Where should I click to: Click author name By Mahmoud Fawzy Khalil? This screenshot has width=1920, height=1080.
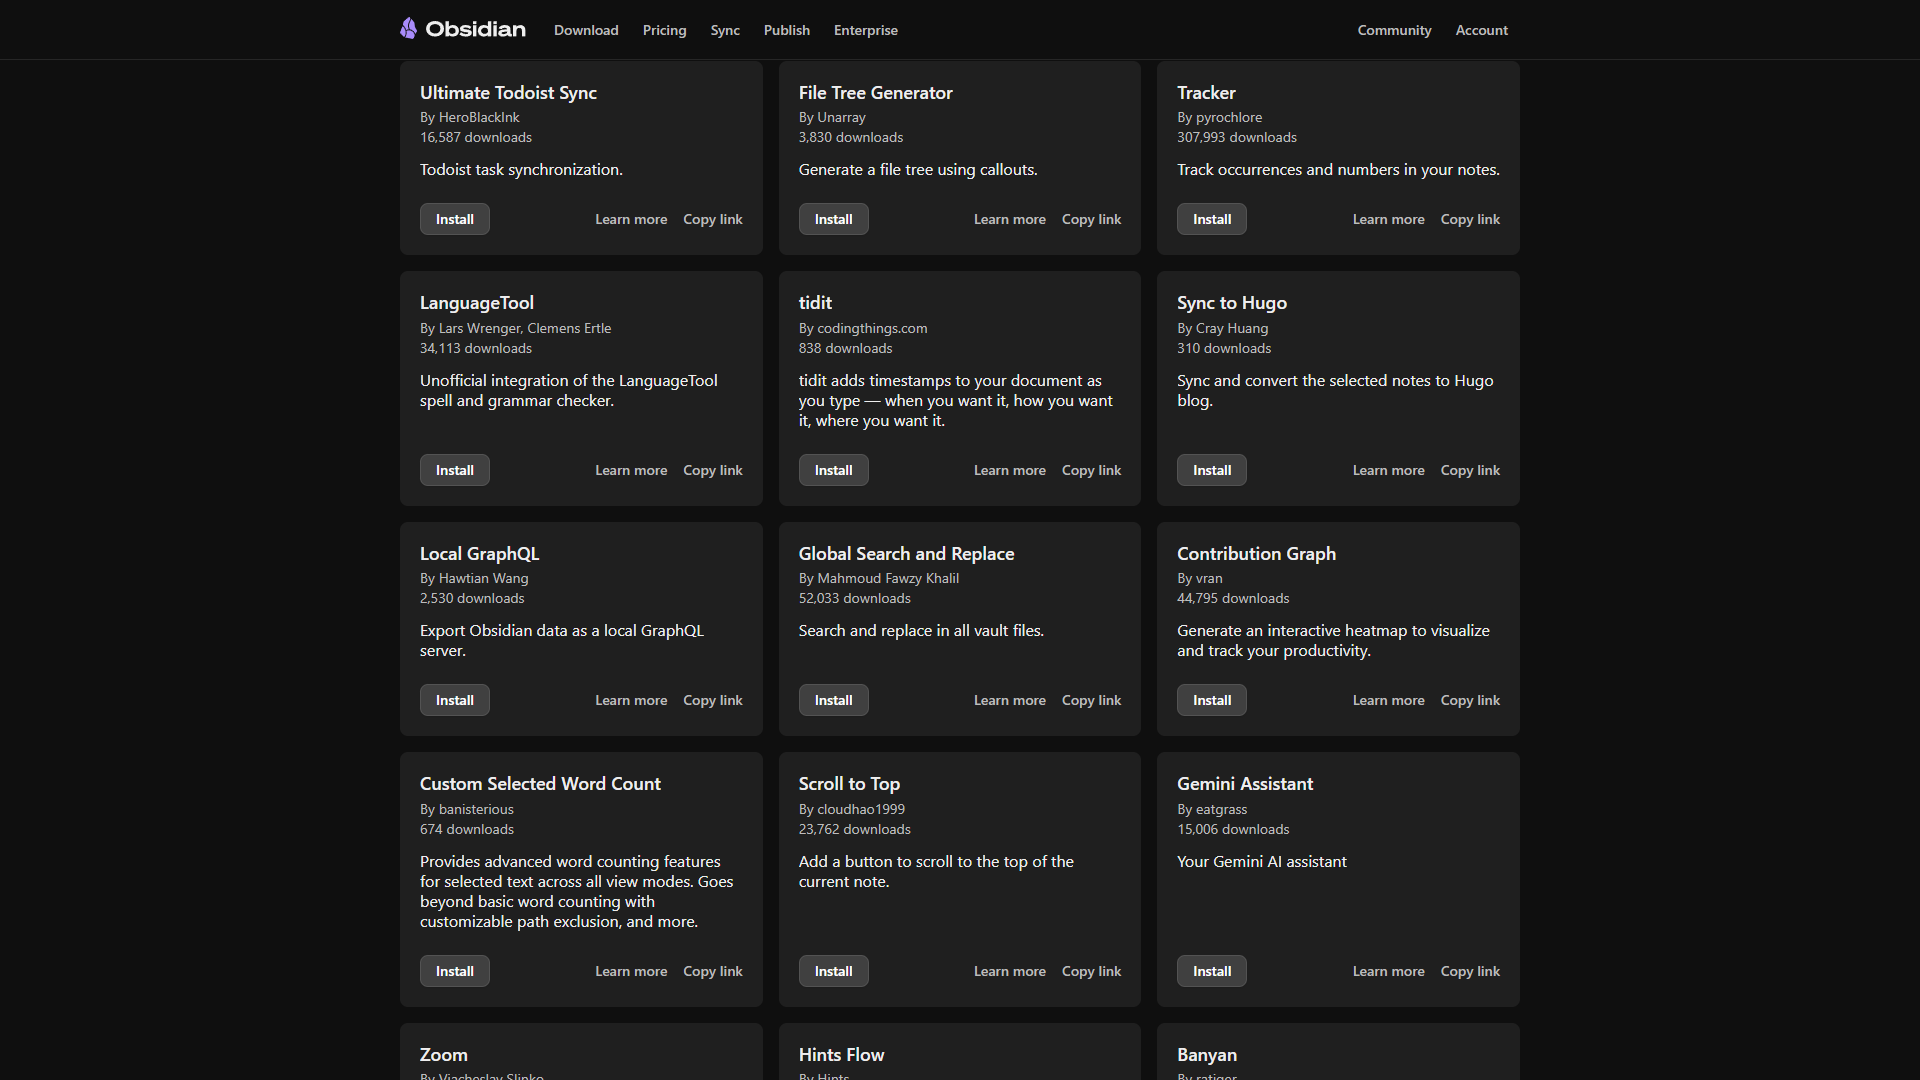[x=879, y=579]
